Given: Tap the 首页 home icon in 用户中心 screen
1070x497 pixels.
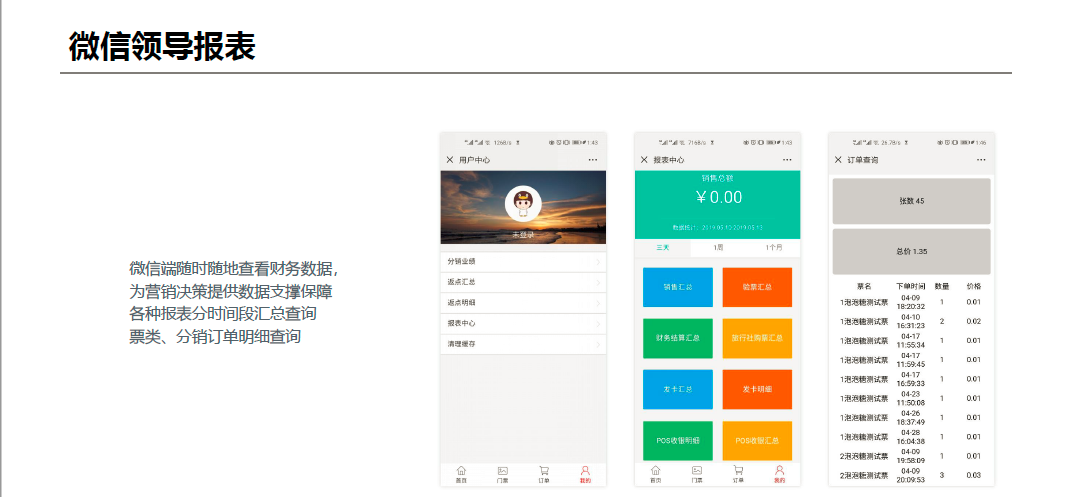Looking at the screenshot, I should point(461,473).
